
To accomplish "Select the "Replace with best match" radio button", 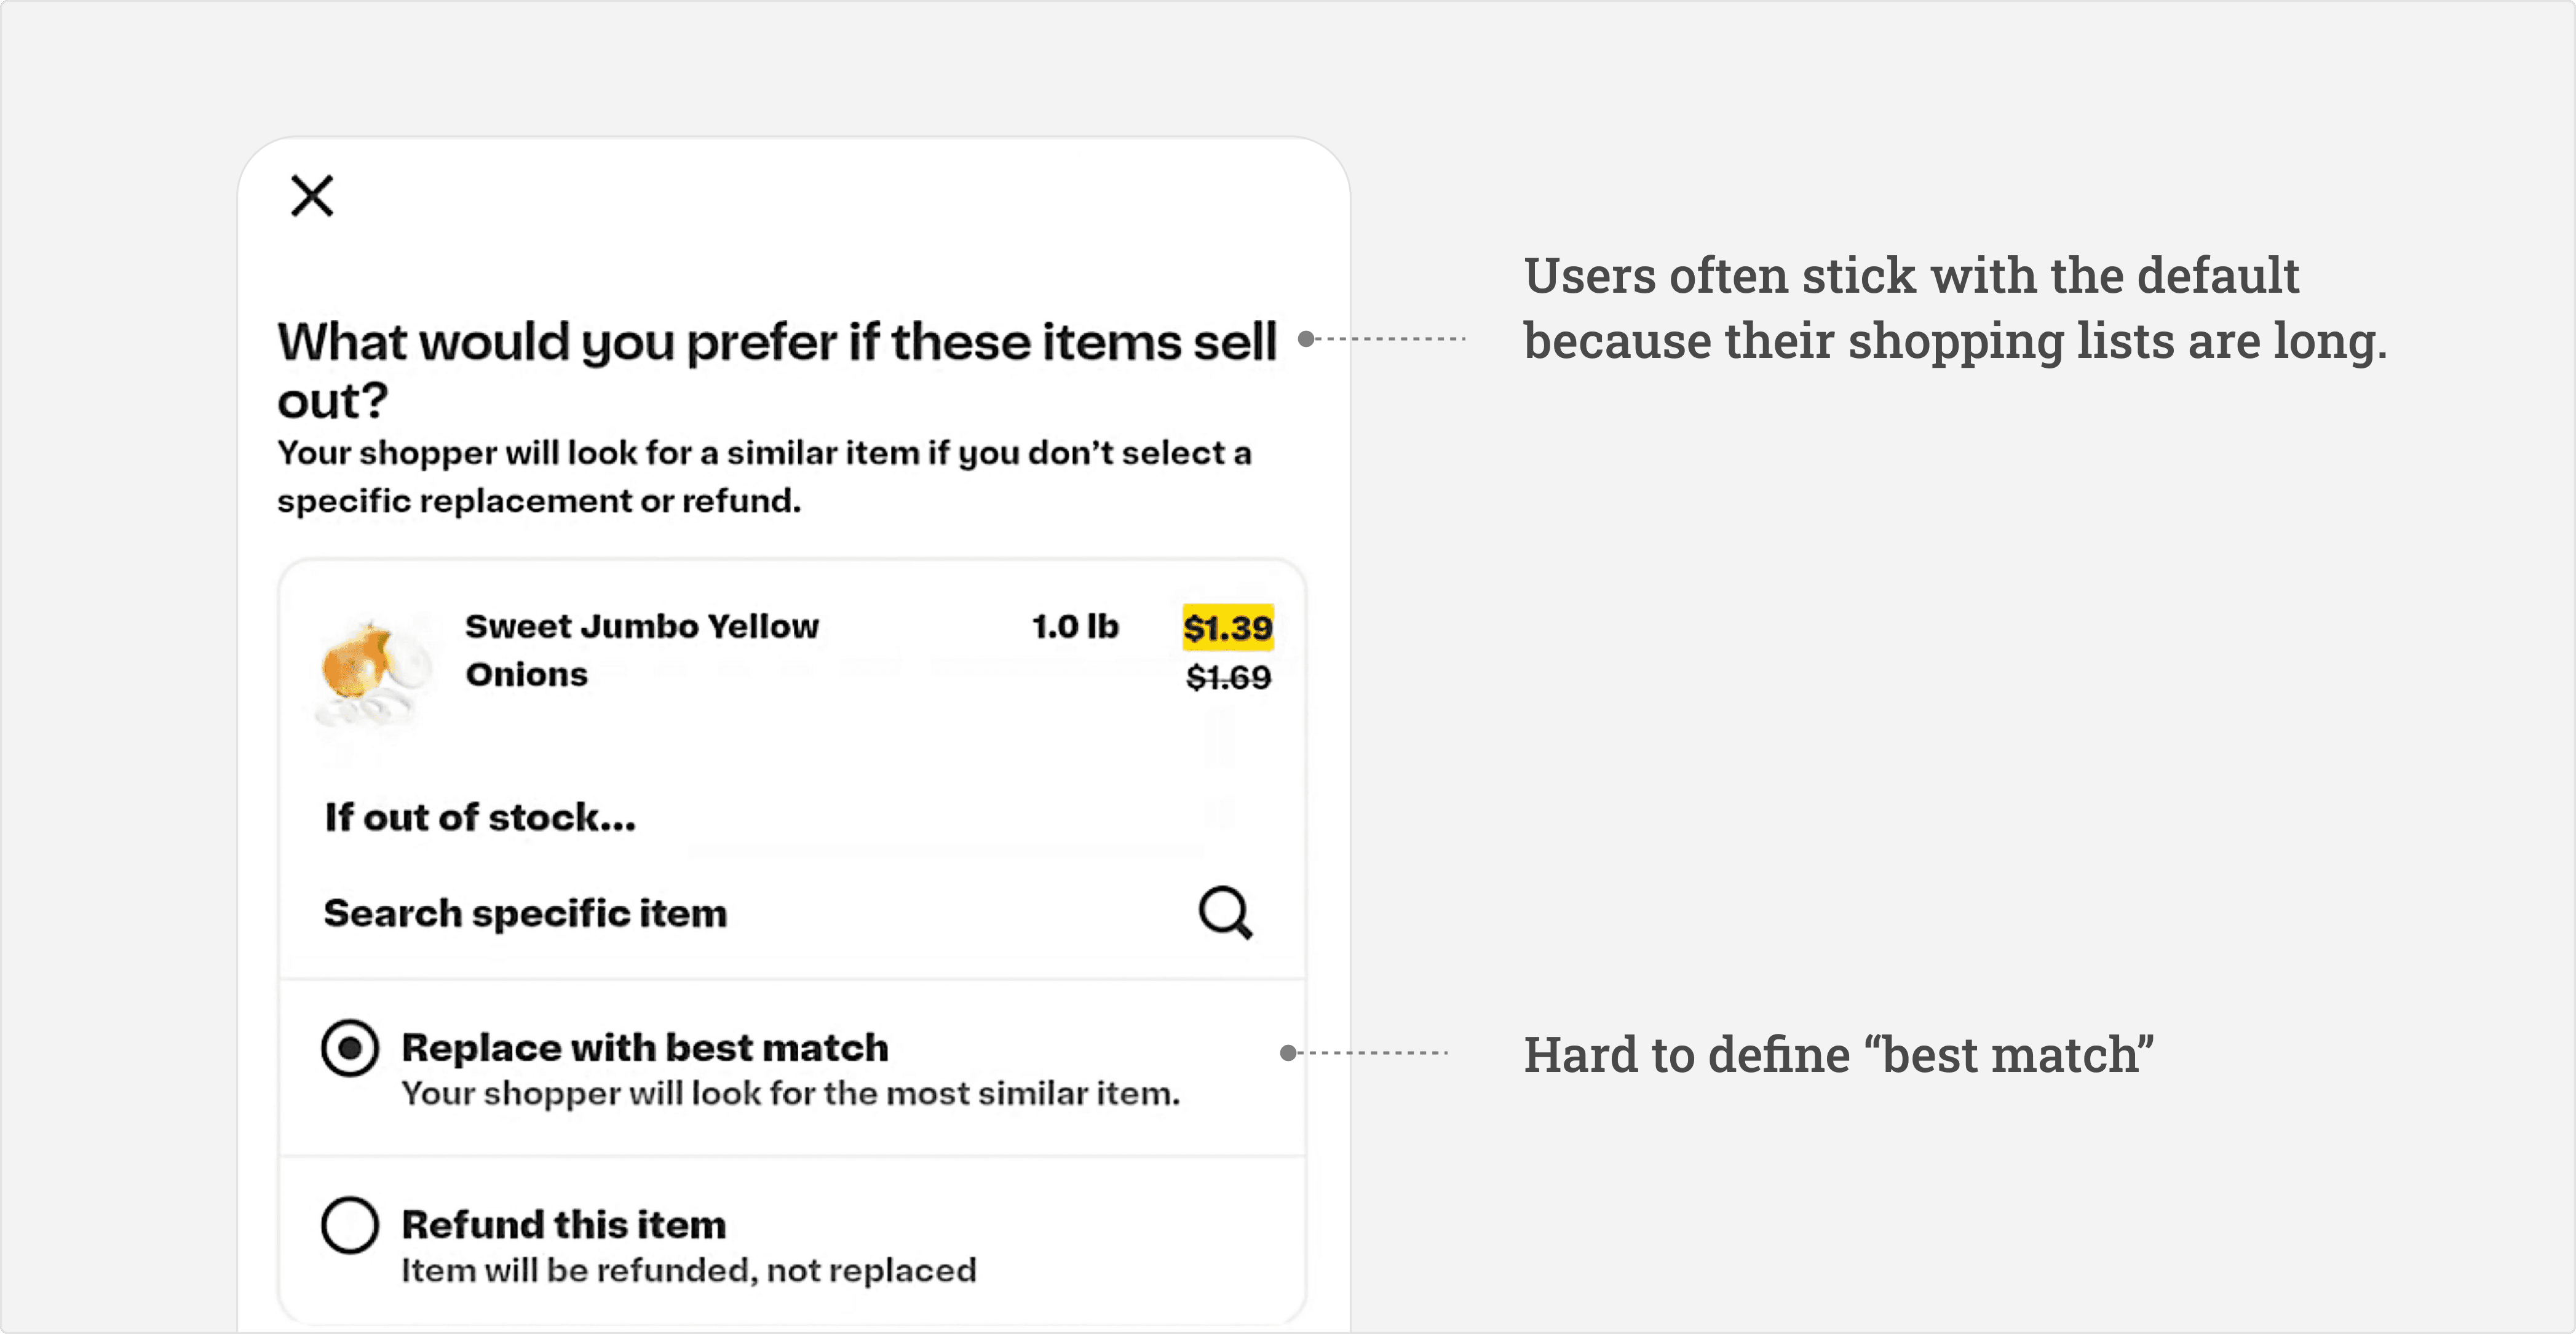I will pos(350,1048).
